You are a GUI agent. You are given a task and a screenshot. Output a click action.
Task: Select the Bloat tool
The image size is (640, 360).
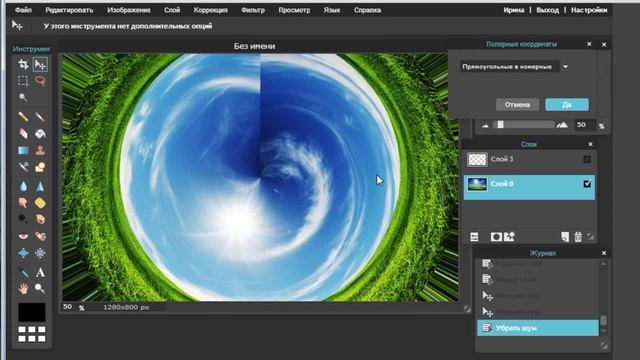point(23,253)
